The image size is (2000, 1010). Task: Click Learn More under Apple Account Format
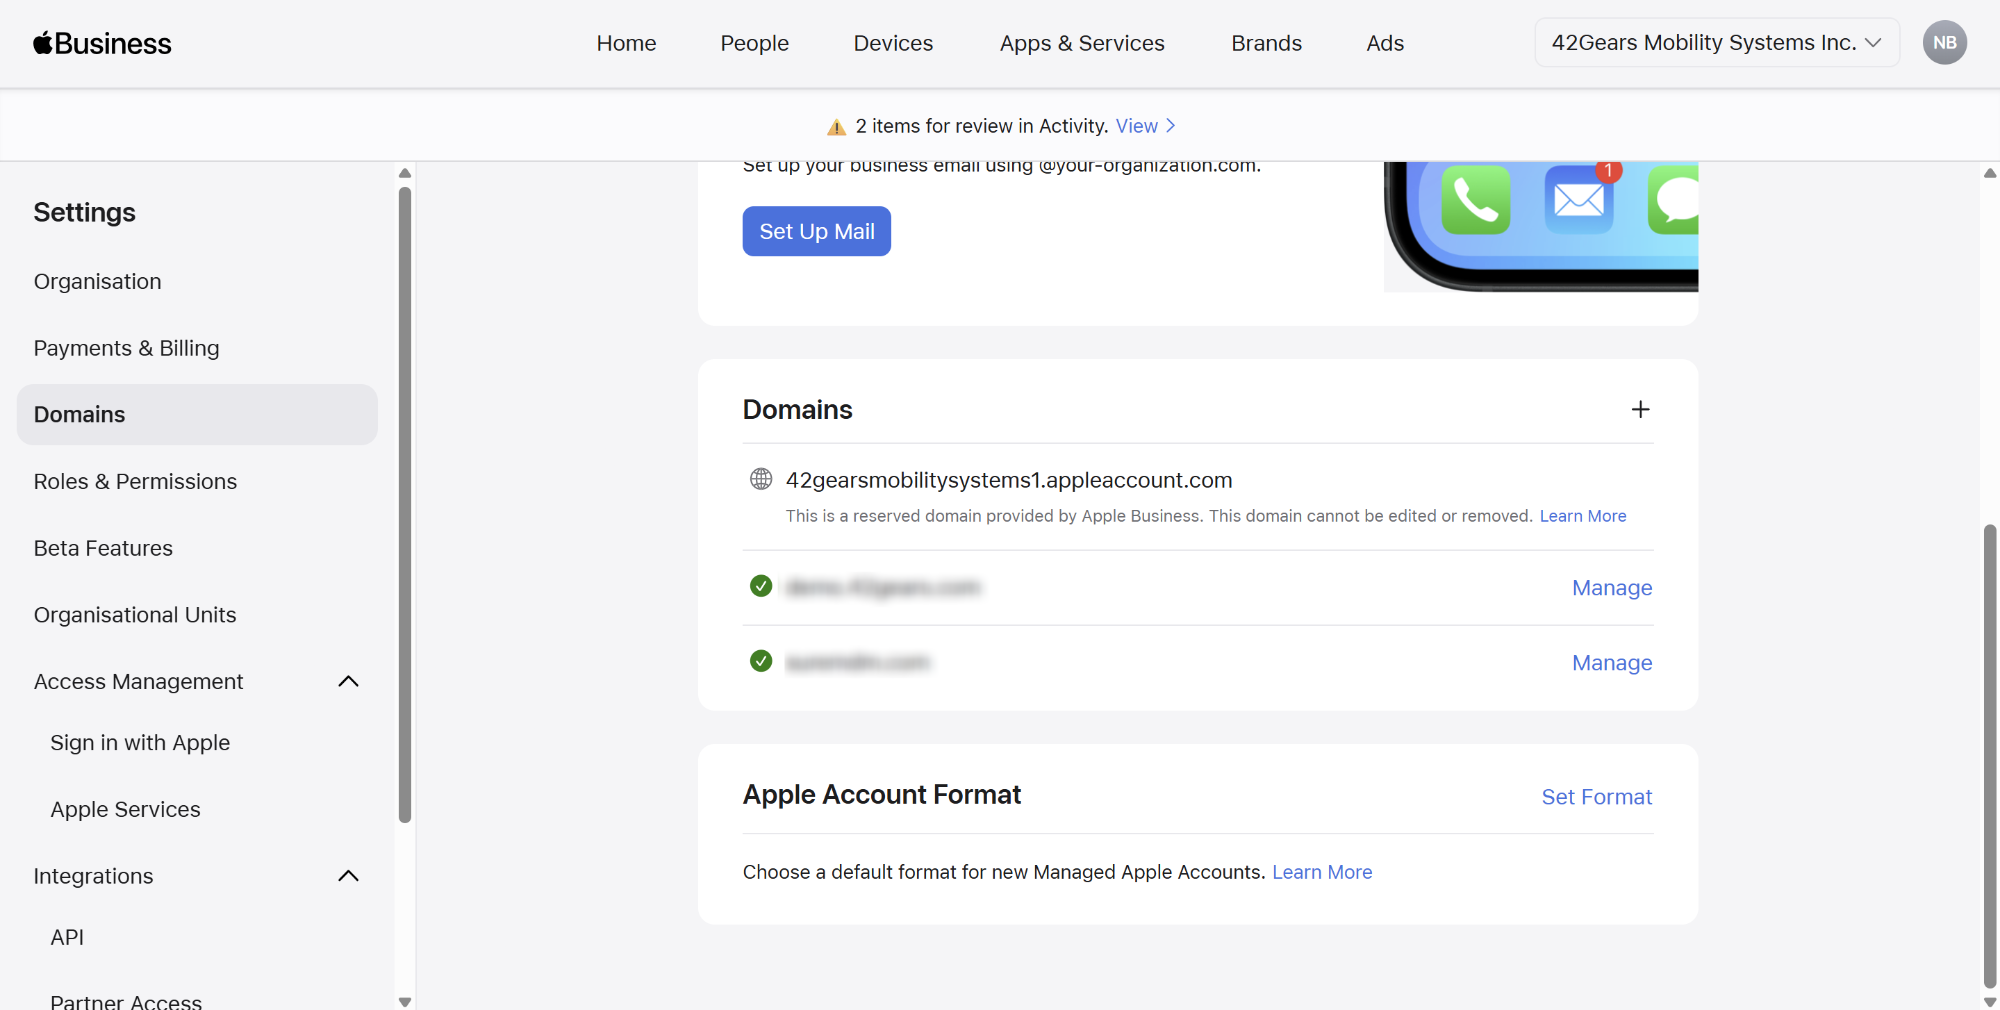[x=1322, y=872]
